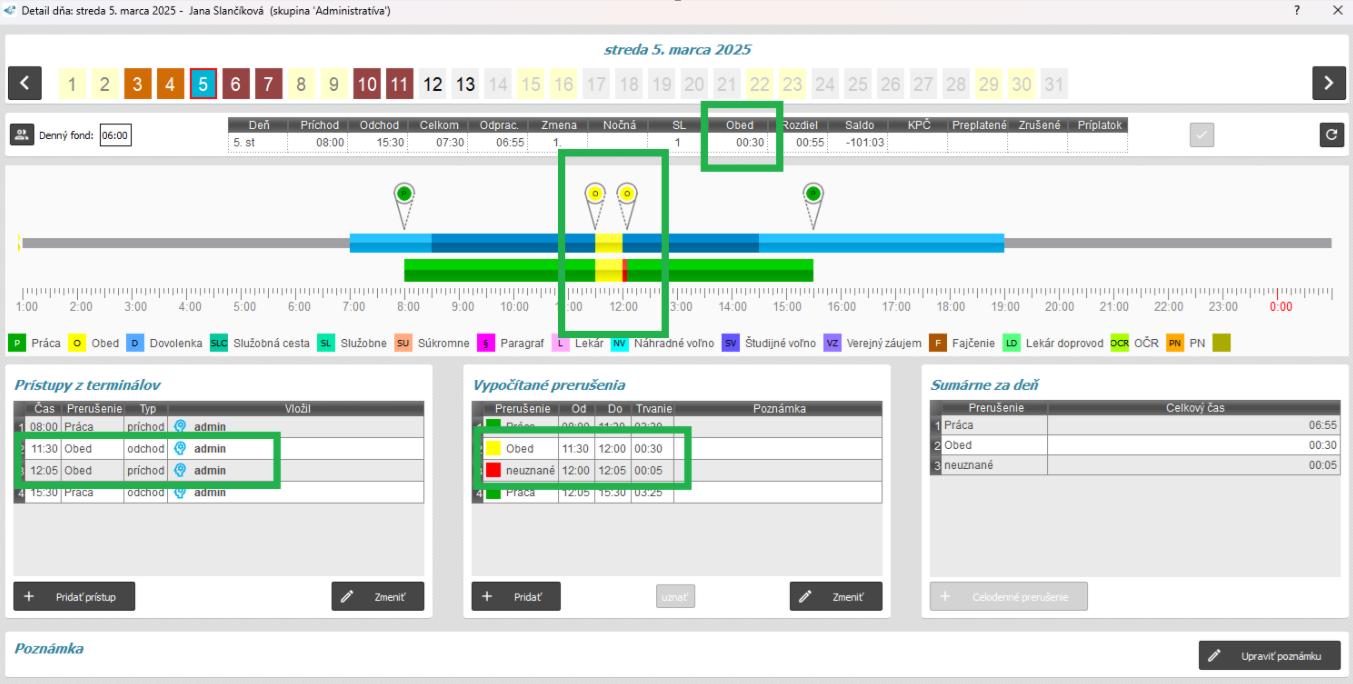
Task: Click the Denný fond time field
Action: pyautogui.click(x=117, y=136)
